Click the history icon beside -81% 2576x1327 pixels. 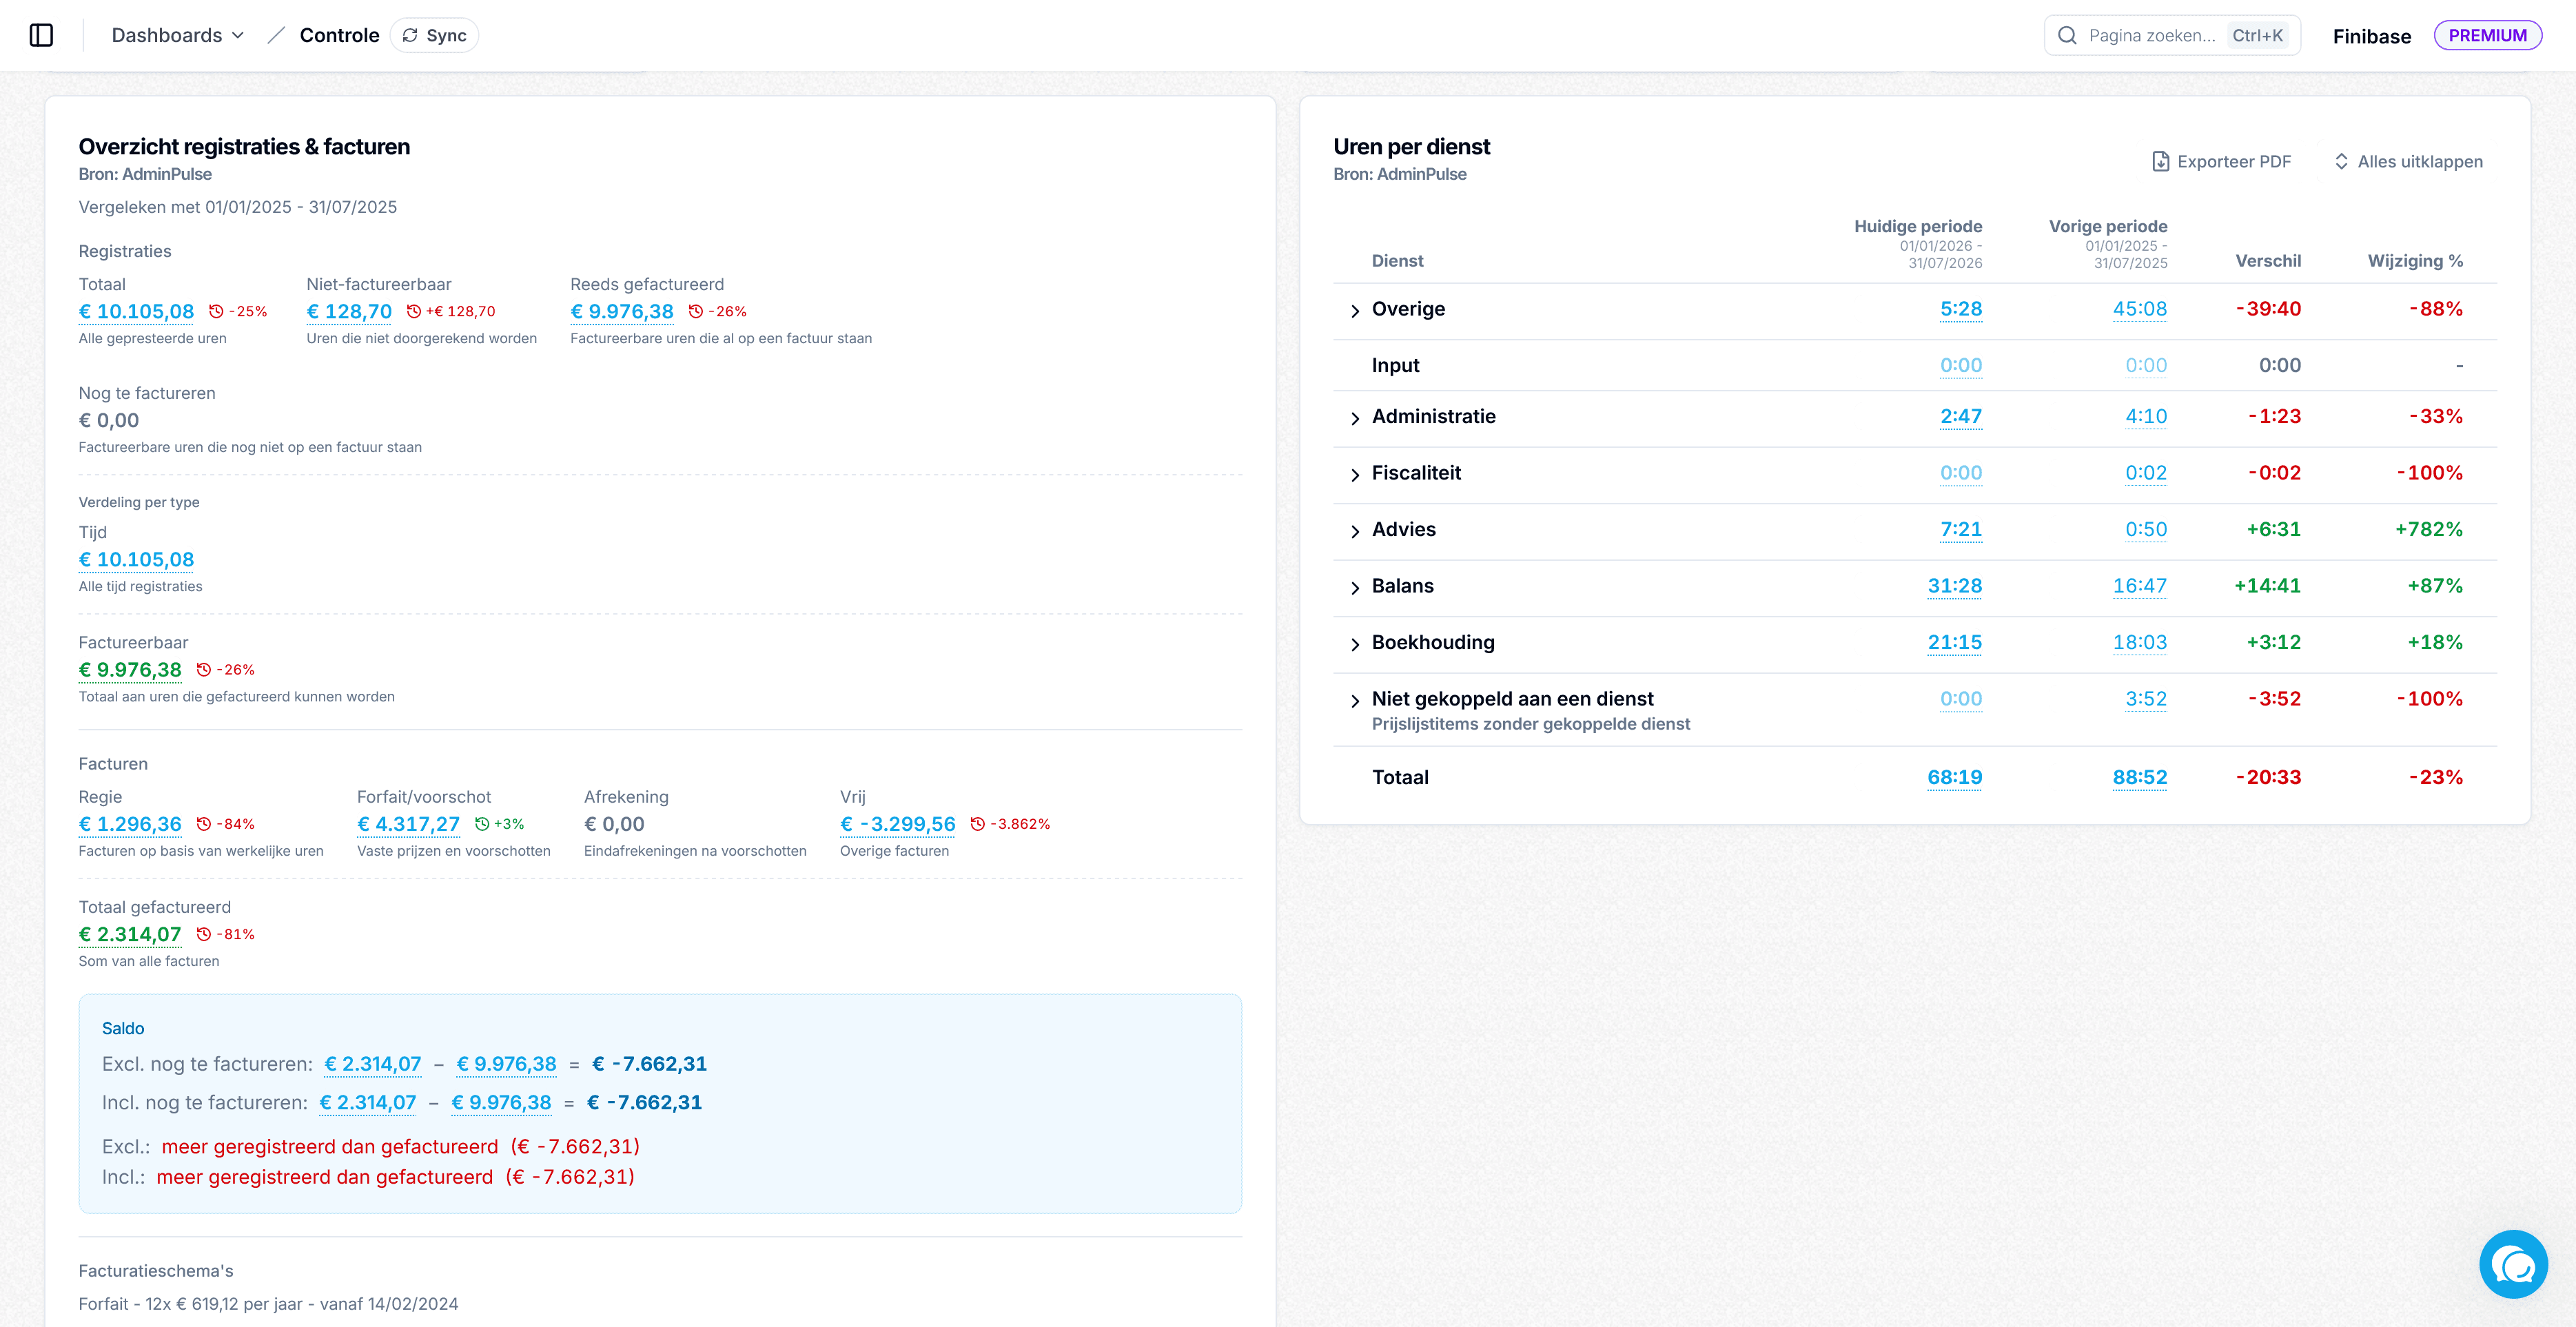click(204, 934)
